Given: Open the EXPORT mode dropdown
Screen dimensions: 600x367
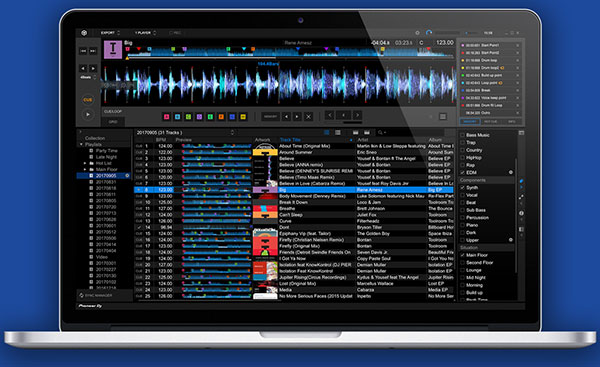Looking at the screenshot, I should [110, 33].
